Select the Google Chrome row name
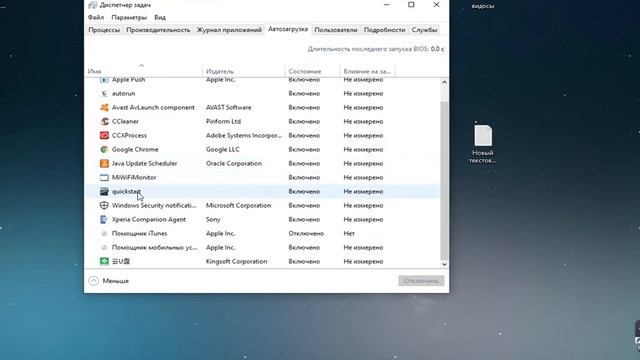 coord(135,149)
